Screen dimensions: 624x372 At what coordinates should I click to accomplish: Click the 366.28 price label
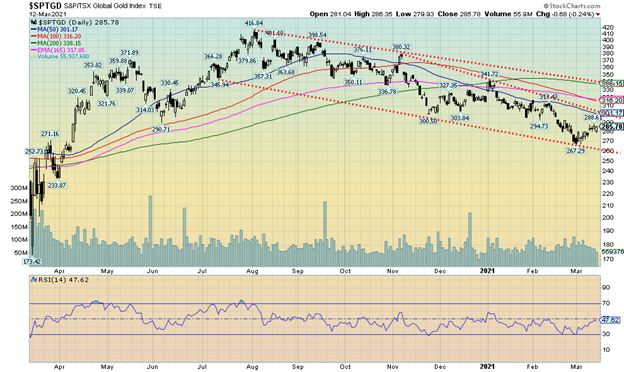213,56
